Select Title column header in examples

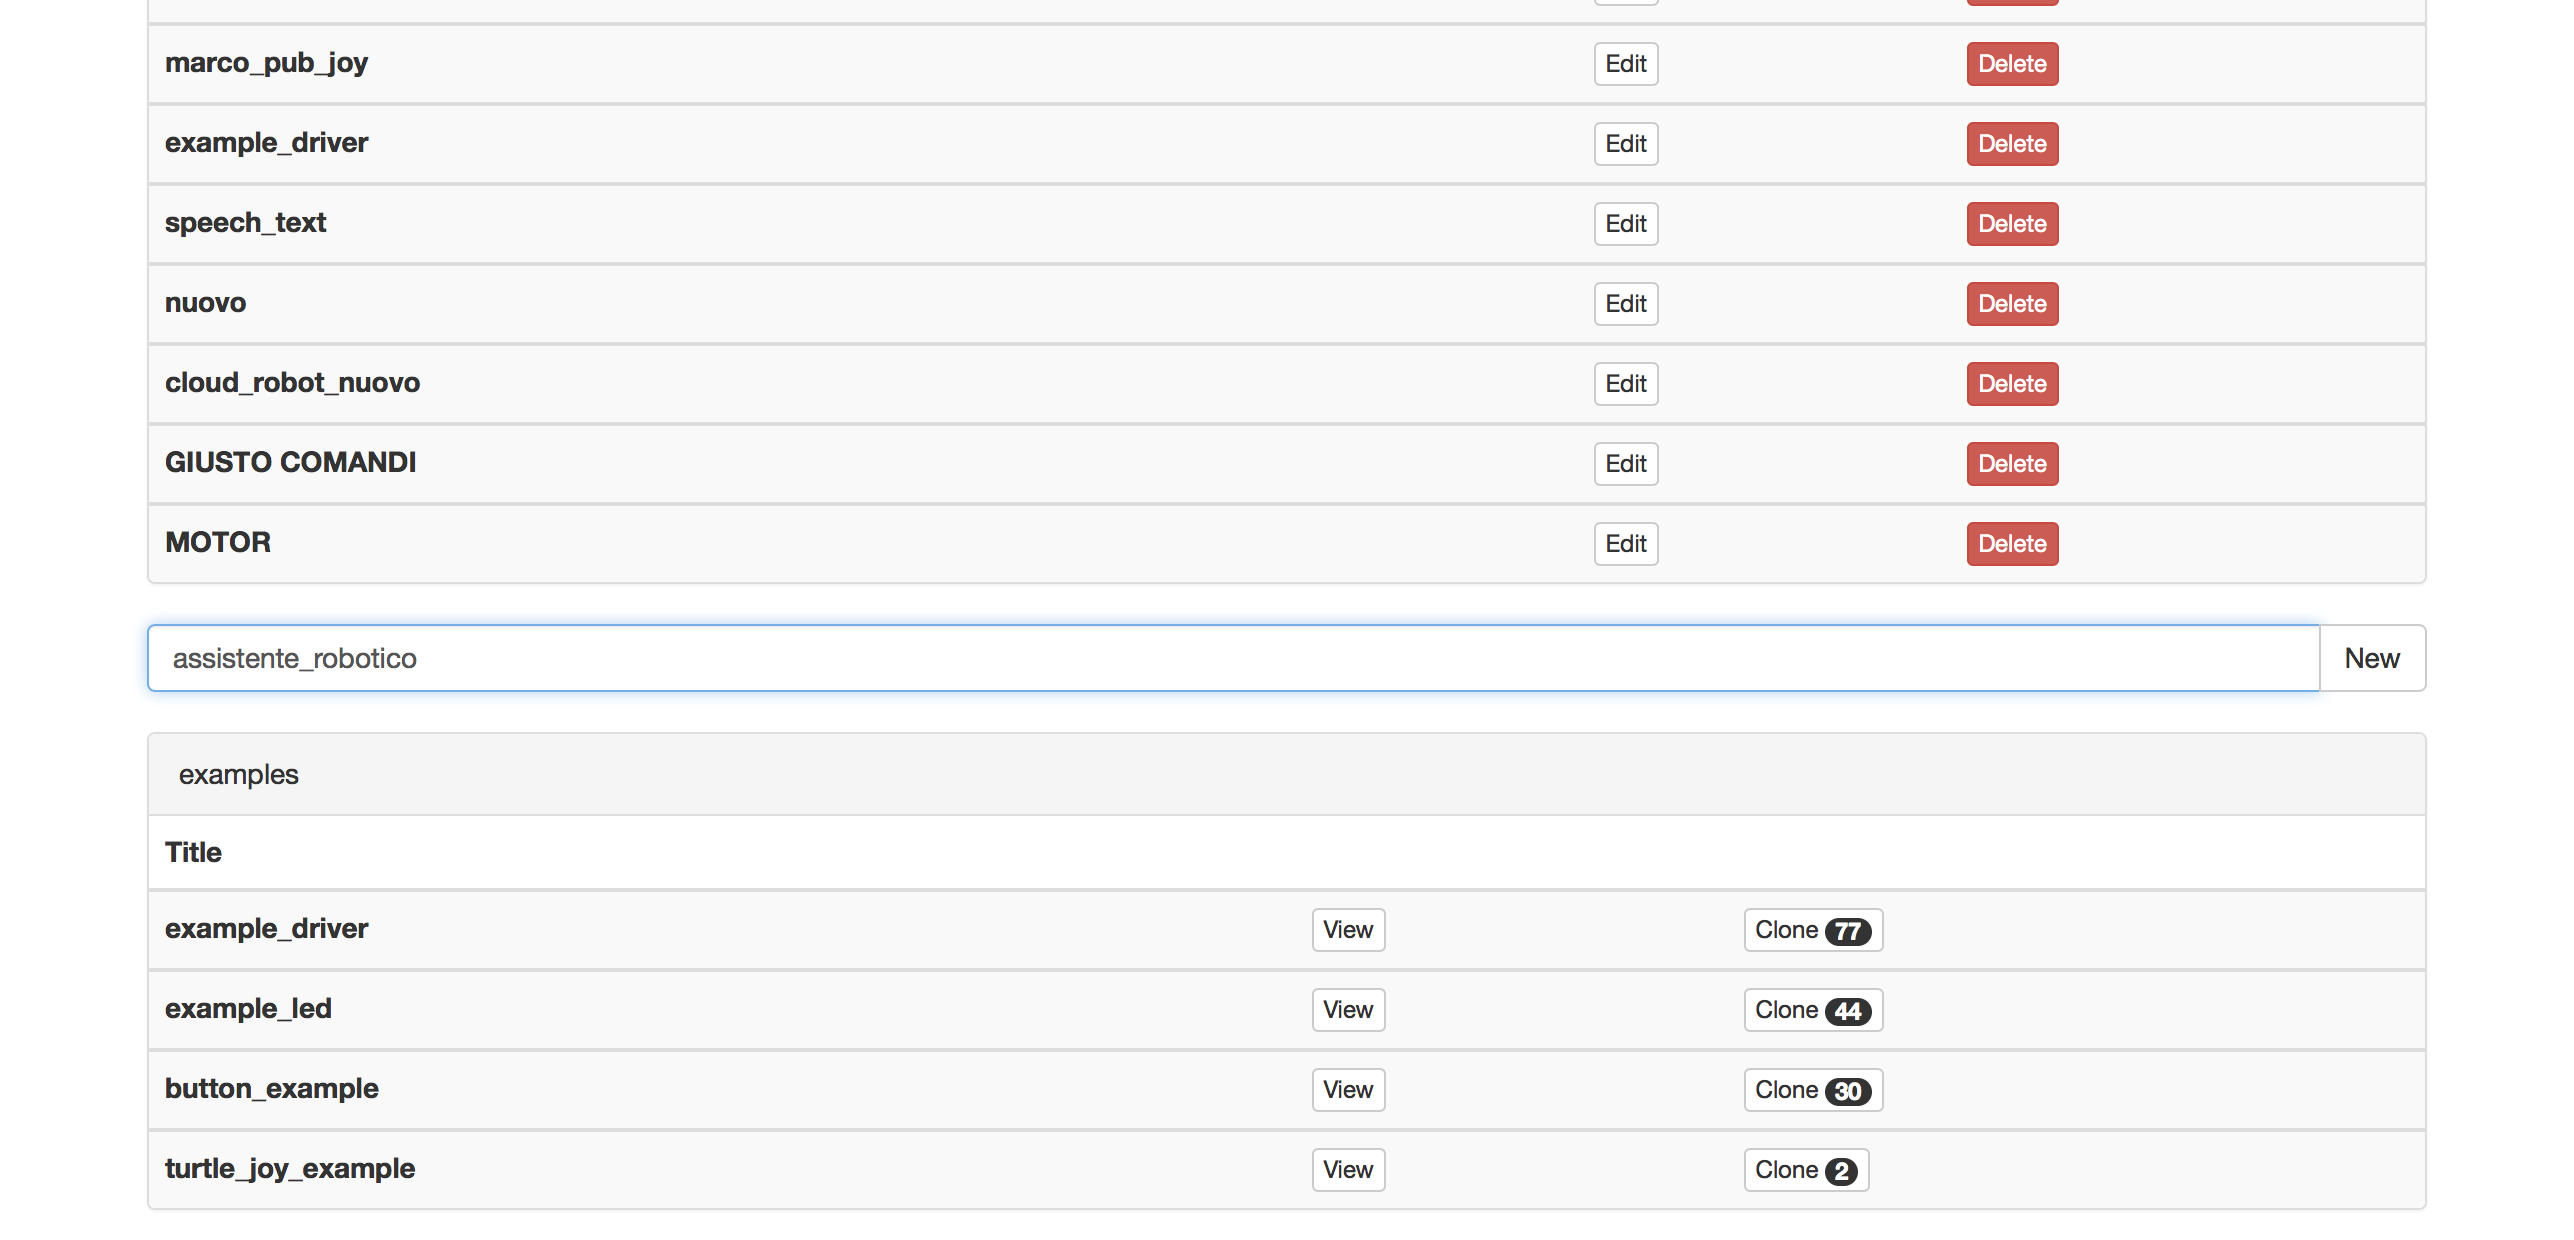[192, 851]
